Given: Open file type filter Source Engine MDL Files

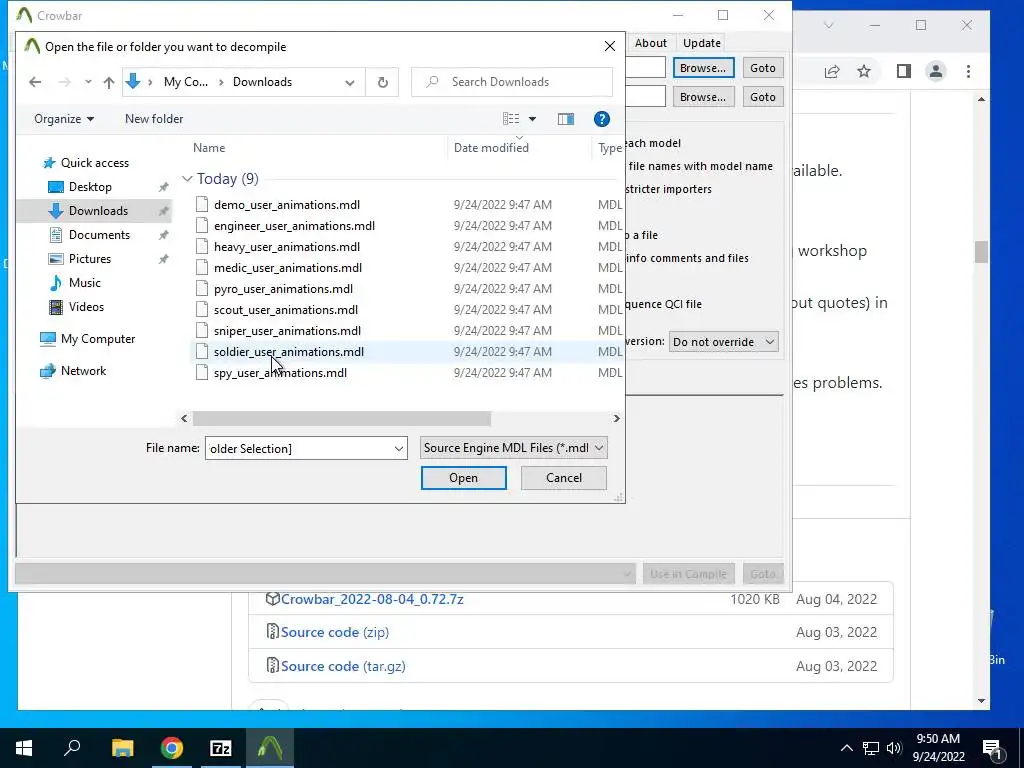Looking at the screenshot, I should (x=513, y=448).
